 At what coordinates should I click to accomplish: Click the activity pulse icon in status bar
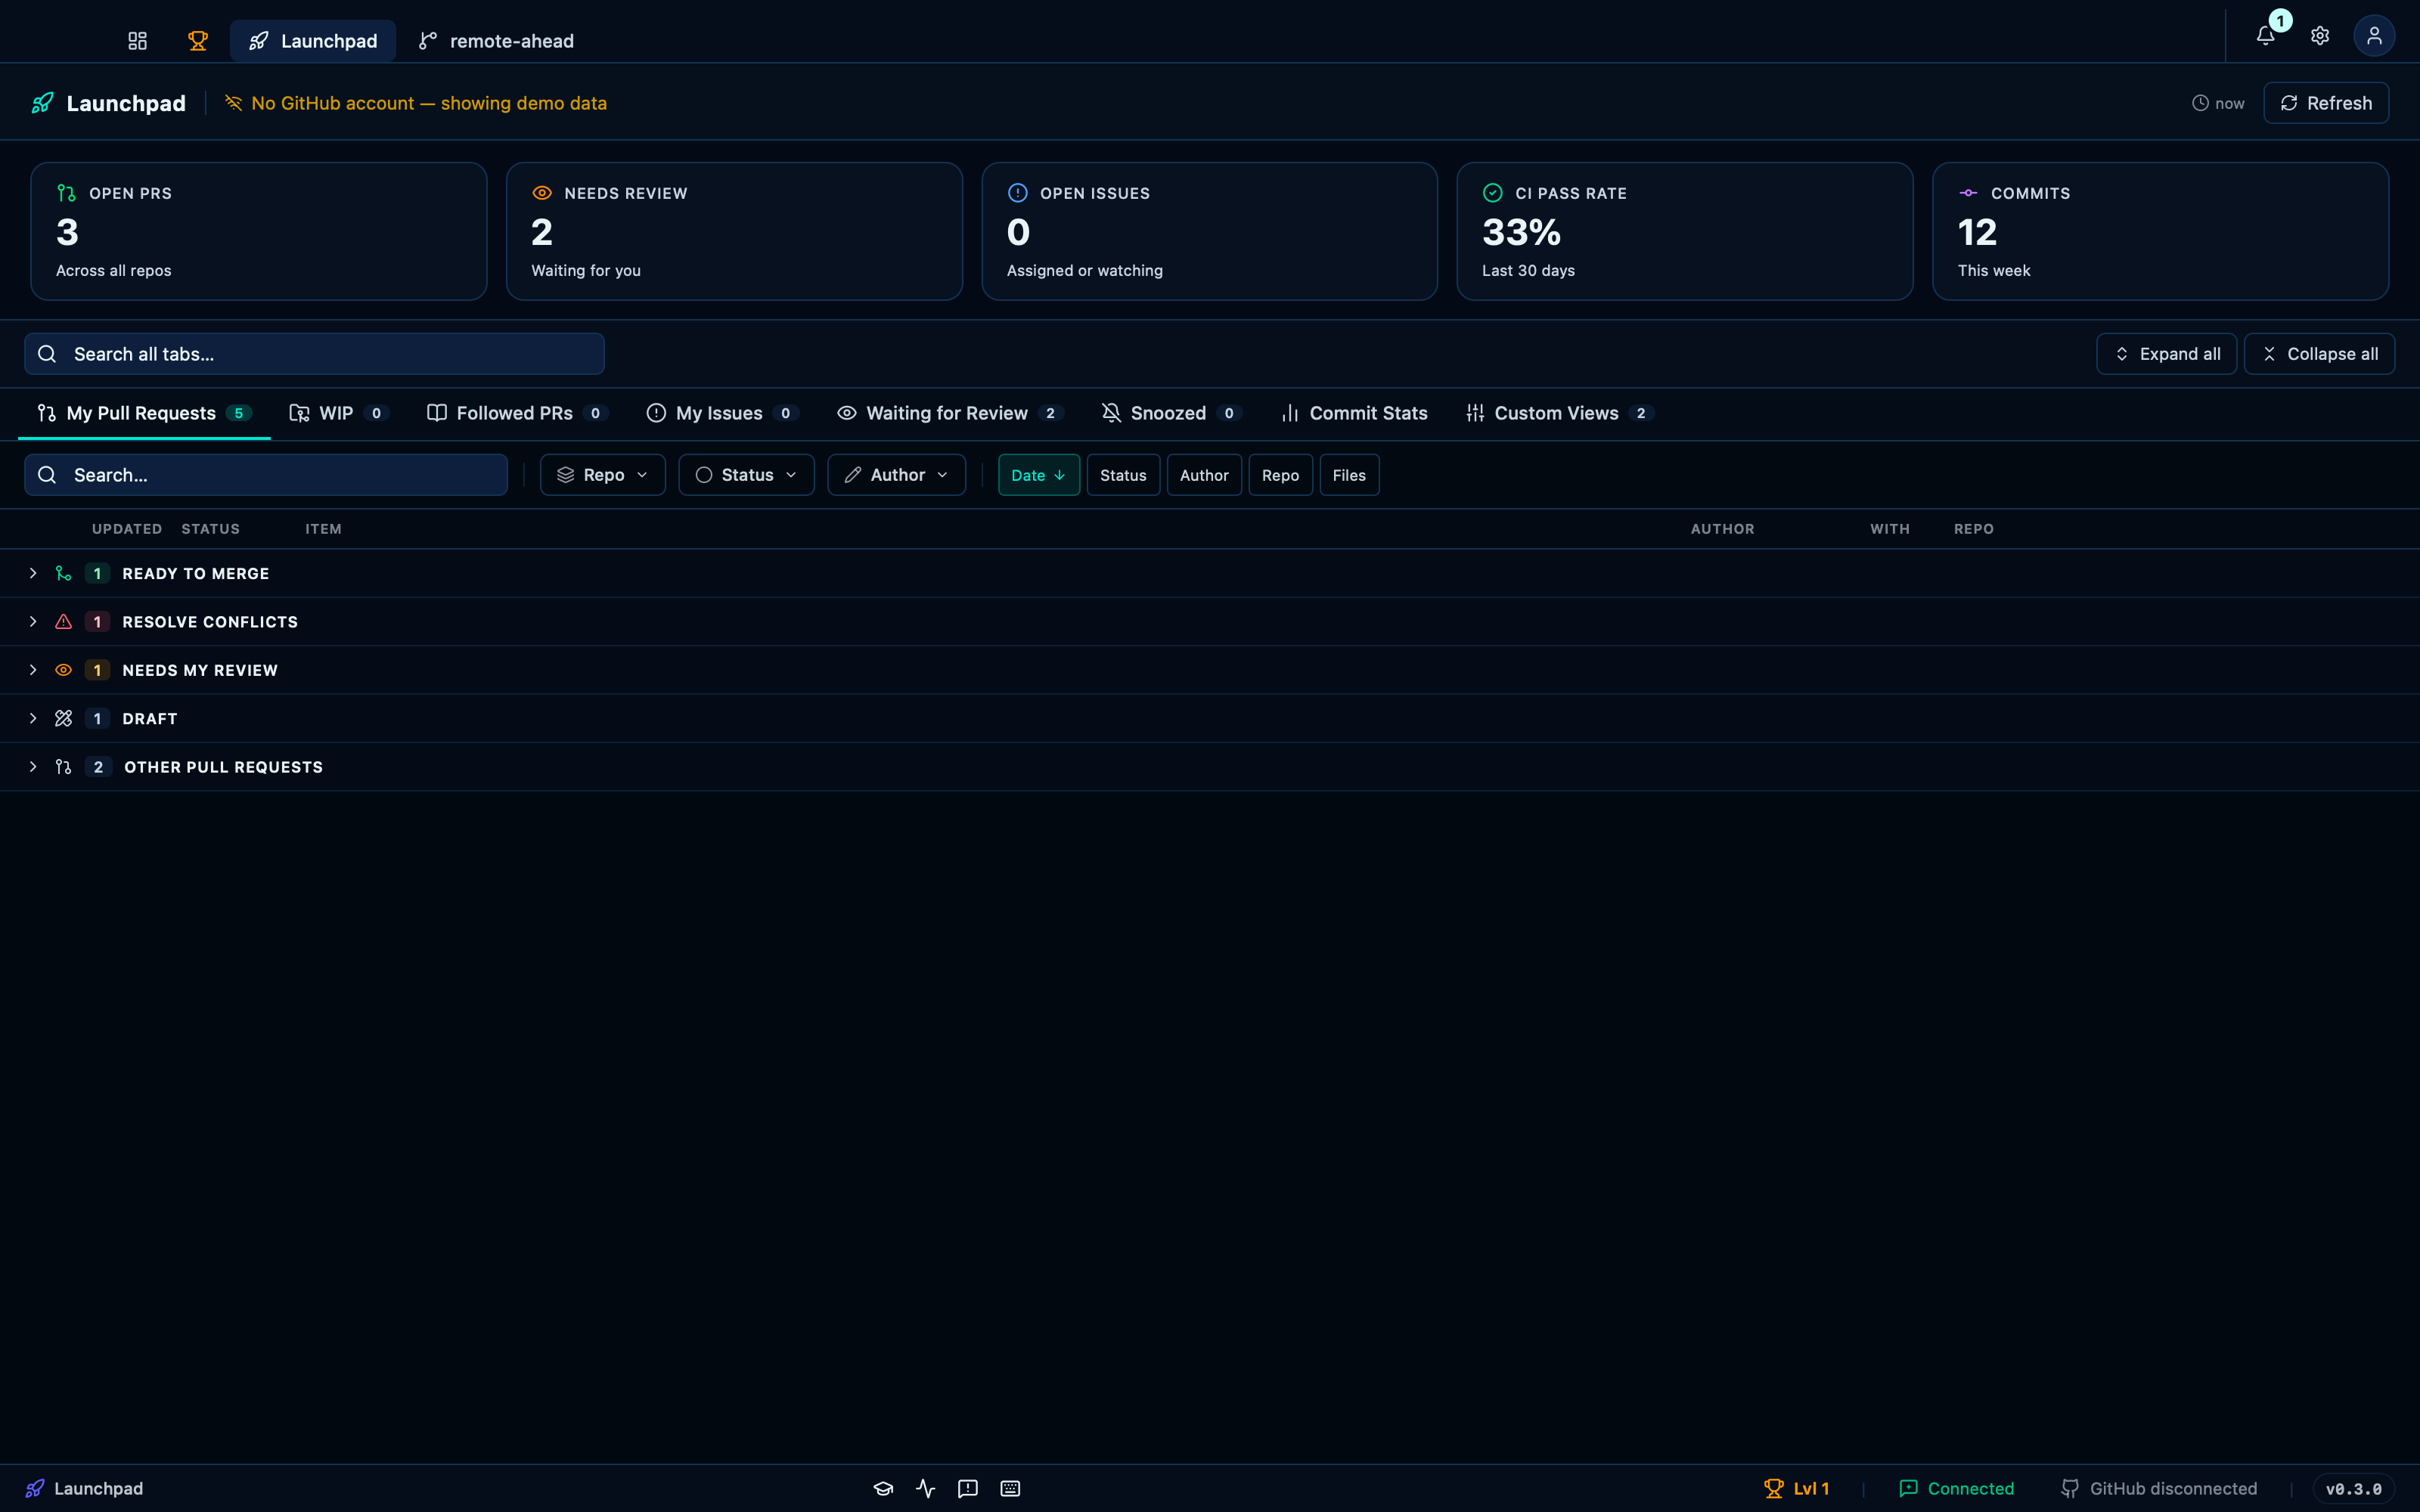926,1488
